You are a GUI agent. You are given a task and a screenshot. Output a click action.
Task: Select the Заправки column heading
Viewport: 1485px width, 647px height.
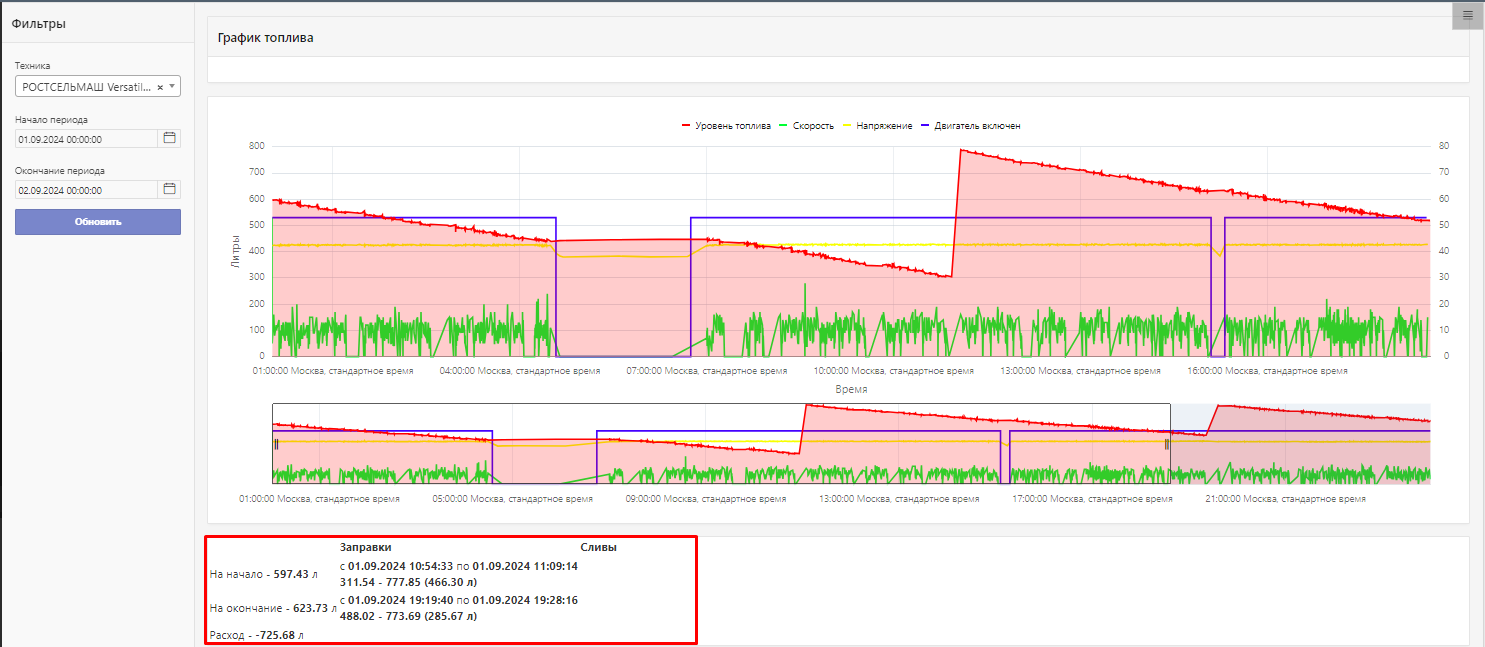click(x=365, y=547)
